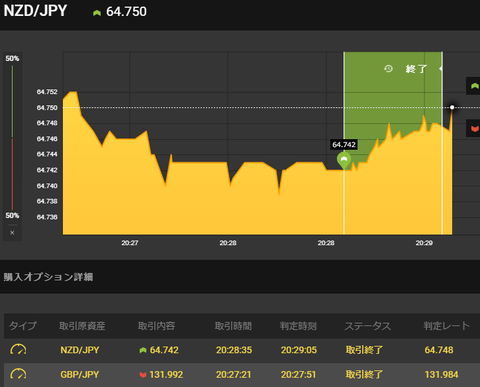
Task: Click the green upper bar of the sentiment gauge
Action: tap(12, 101)
